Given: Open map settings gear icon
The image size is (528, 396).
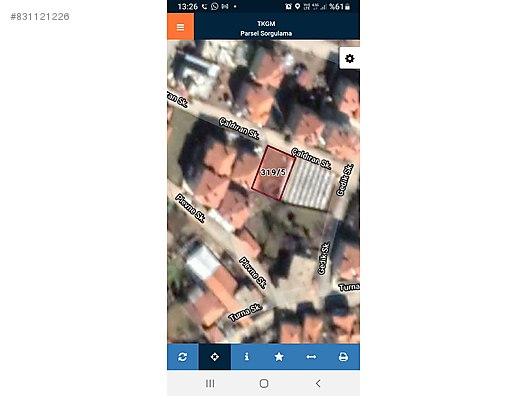Looking at the screenshot, I should click(x=350, y=59).
